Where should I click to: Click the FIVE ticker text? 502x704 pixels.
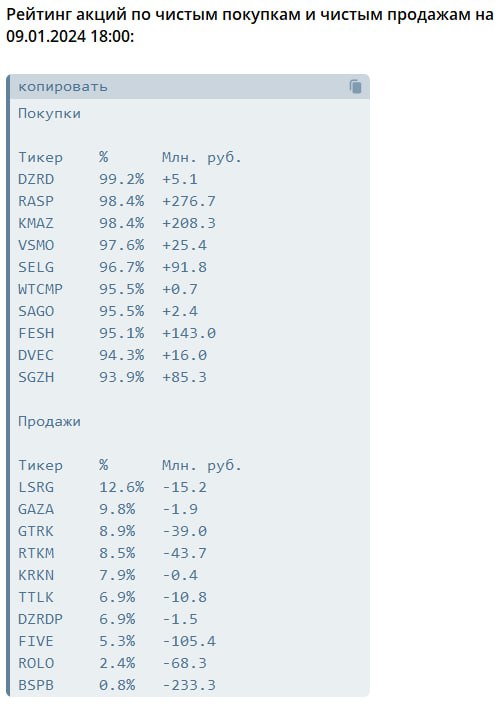pyautogui.click(x=36, y=641)
